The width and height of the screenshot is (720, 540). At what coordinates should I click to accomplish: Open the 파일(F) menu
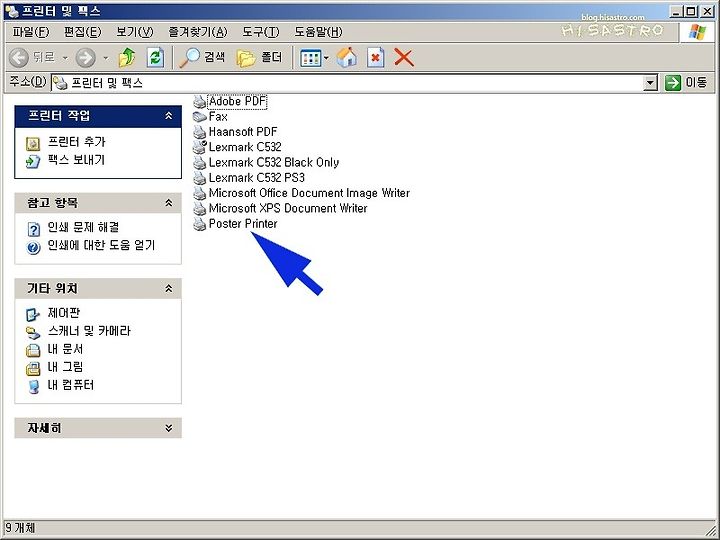tap(31, 32)
